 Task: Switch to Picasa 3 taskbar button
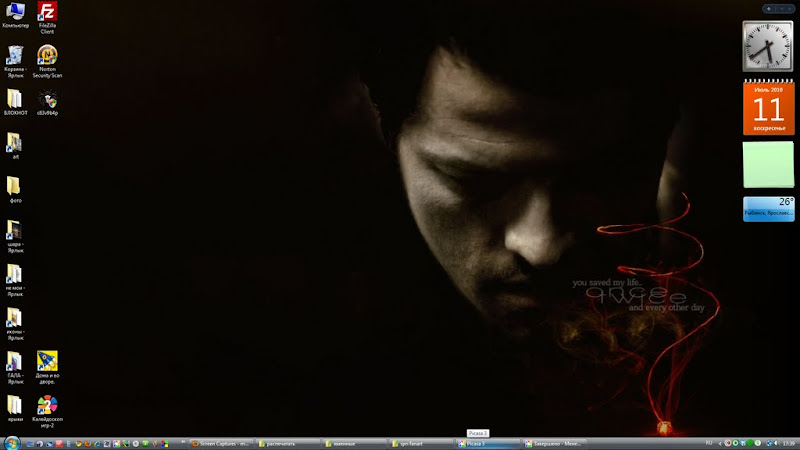pos(488,444)
